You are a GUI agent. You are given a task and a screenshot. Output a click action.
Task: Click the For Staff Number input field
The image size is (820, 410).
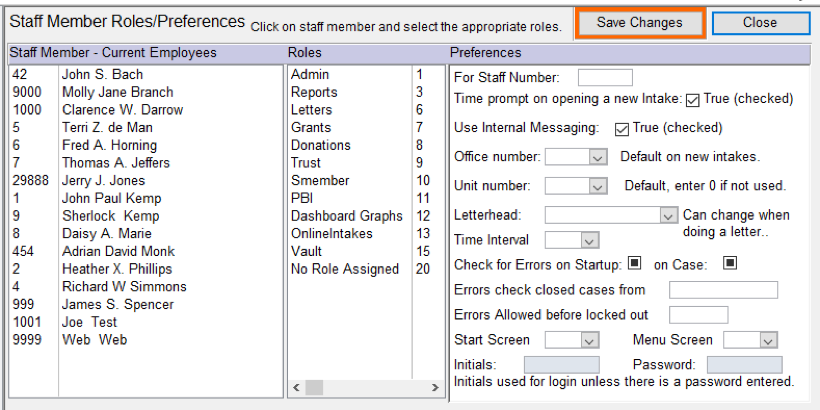pyautogui.click(x=605, y=77)
